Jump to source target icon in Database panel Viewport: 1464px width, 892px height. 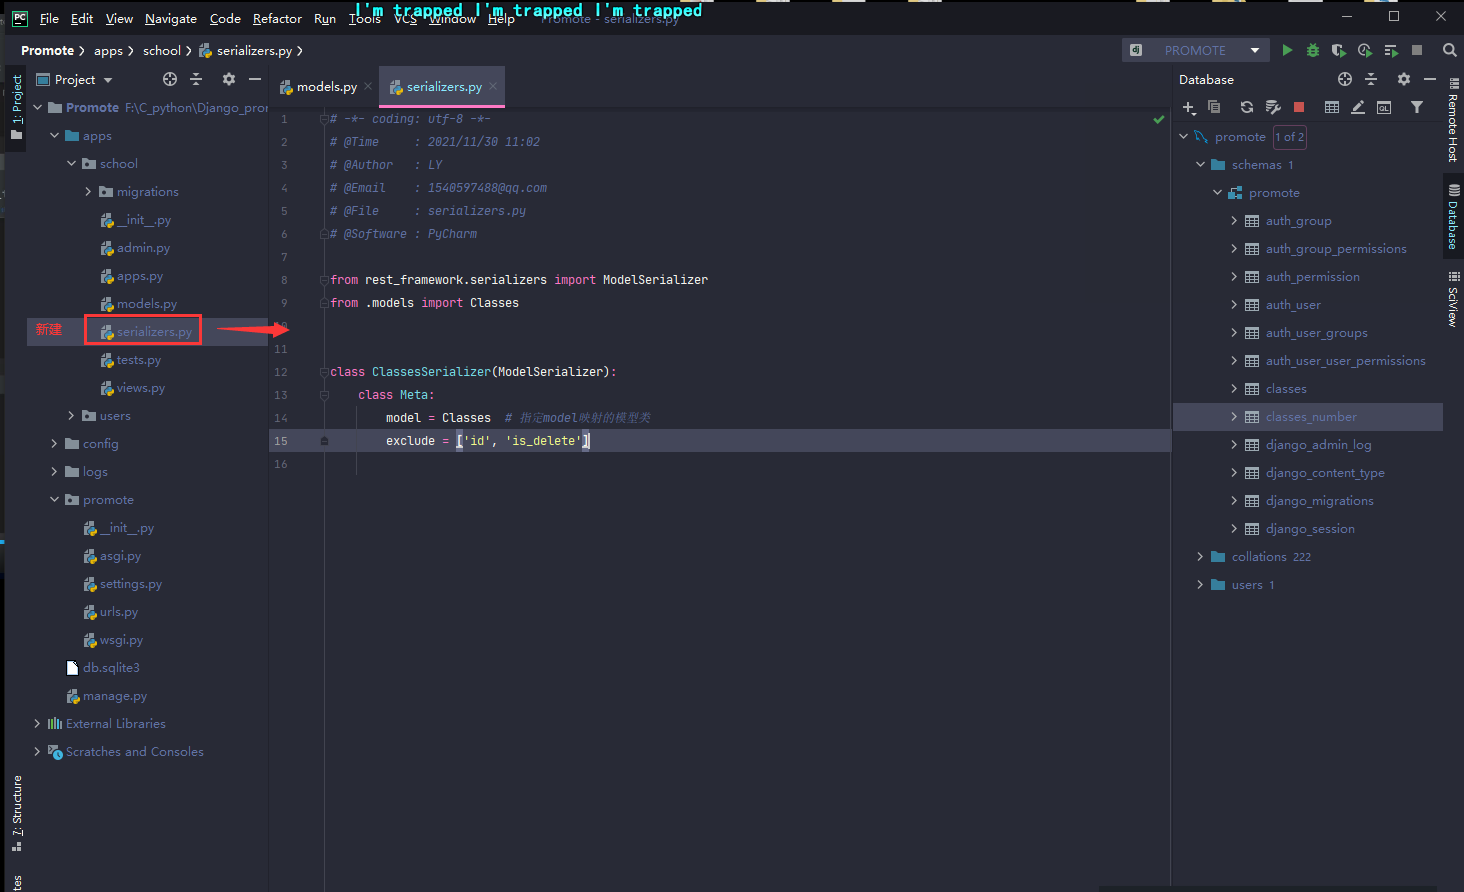click(x=1345, y=79)
